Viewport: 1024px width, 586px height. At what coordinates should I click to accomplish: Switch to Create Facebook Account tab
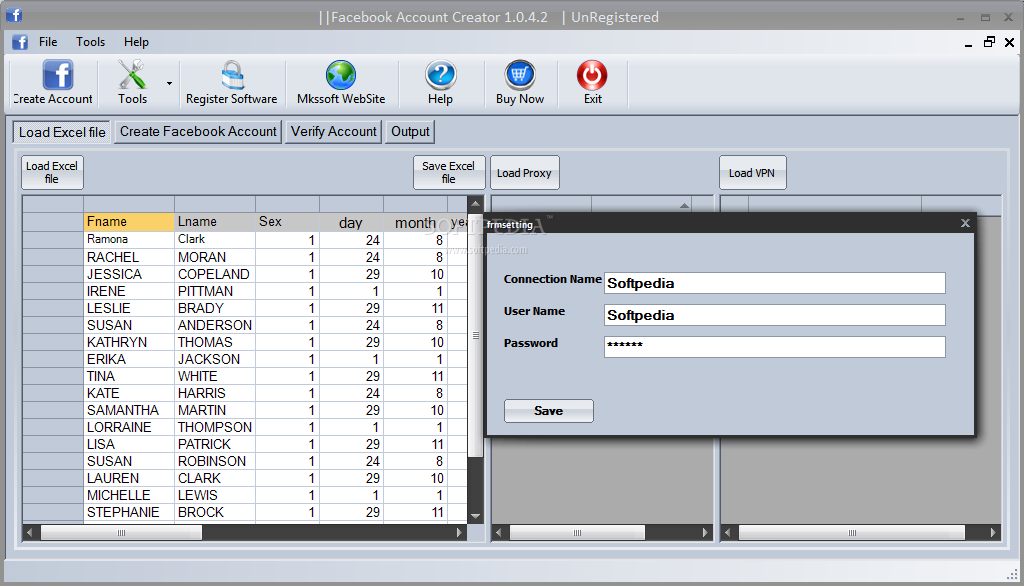(x=198, y=131)
